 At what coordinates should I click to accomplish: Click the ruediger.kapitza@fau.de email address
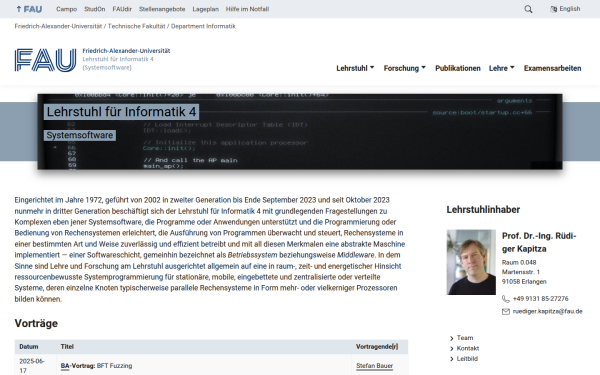pos(548,311)
